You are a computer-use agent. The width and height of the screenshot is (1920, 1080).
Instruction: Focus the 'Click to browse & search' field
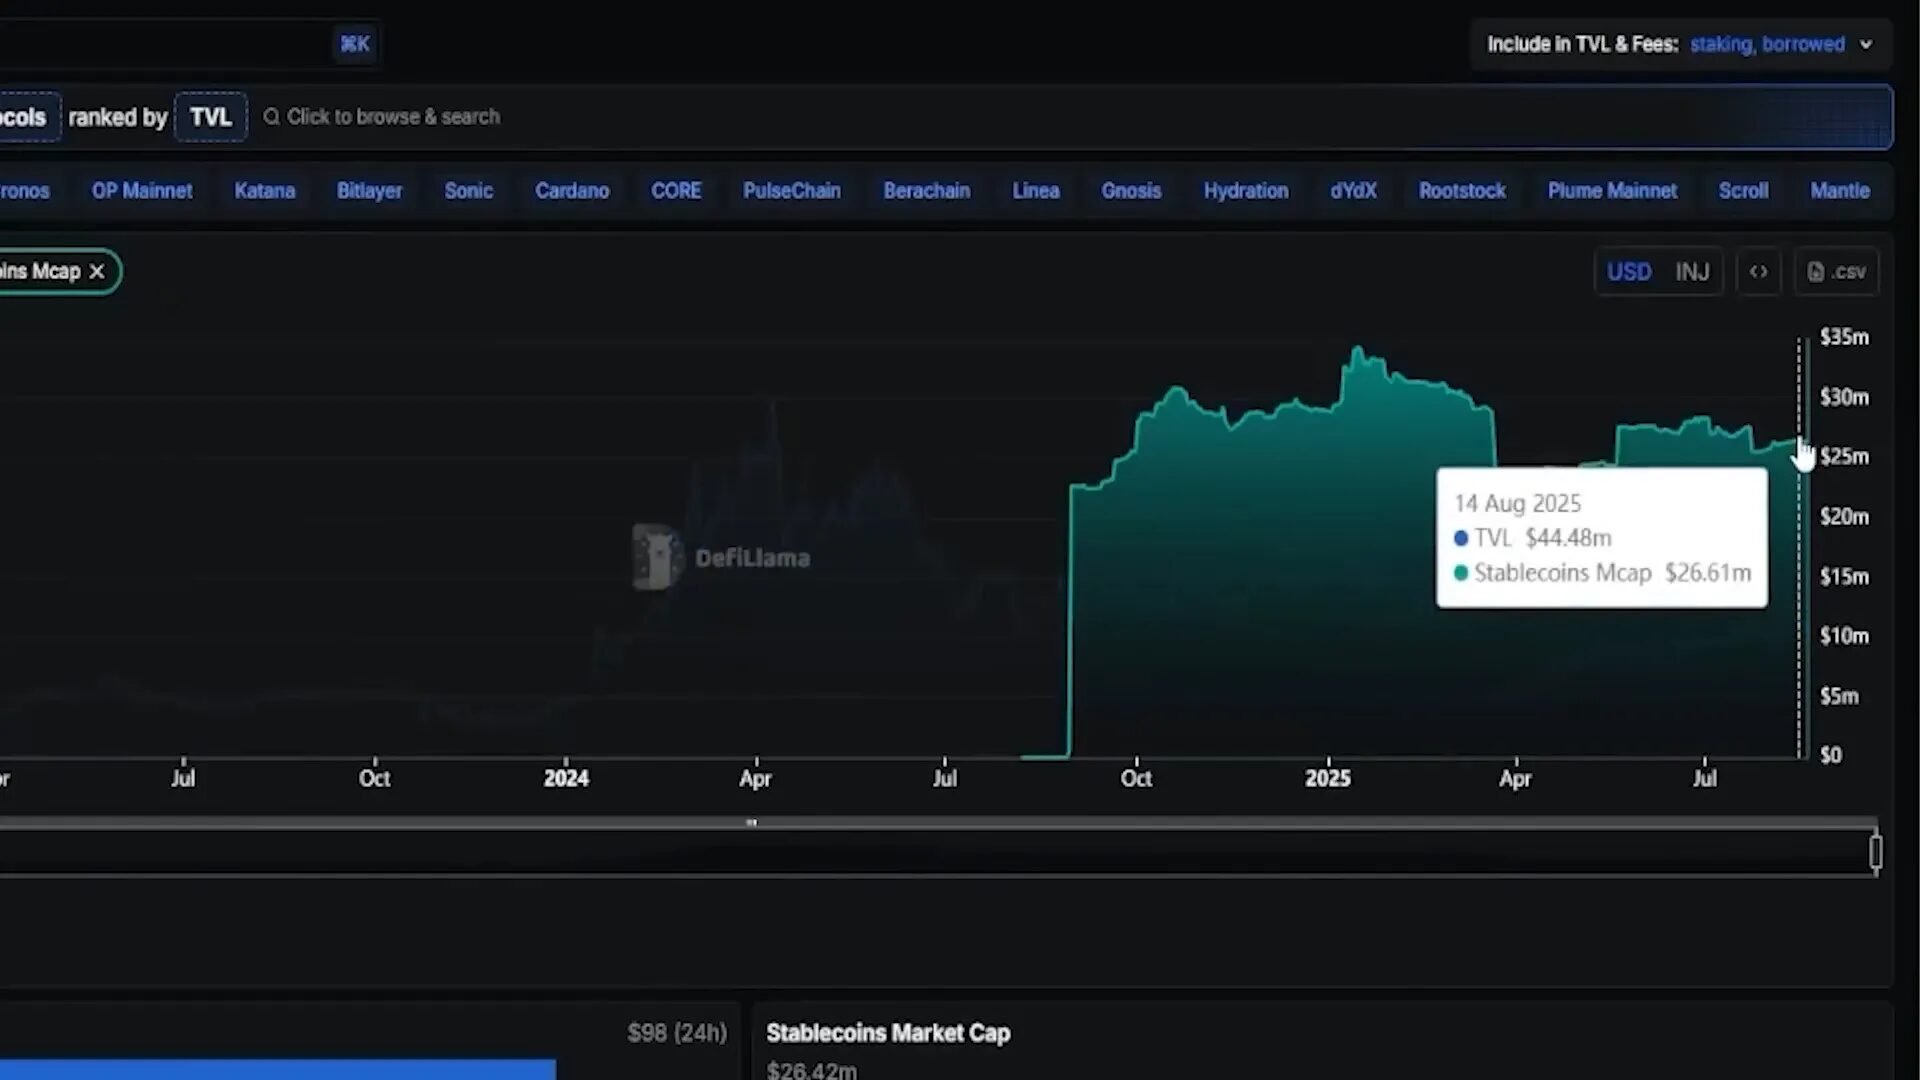click(393, 117)
